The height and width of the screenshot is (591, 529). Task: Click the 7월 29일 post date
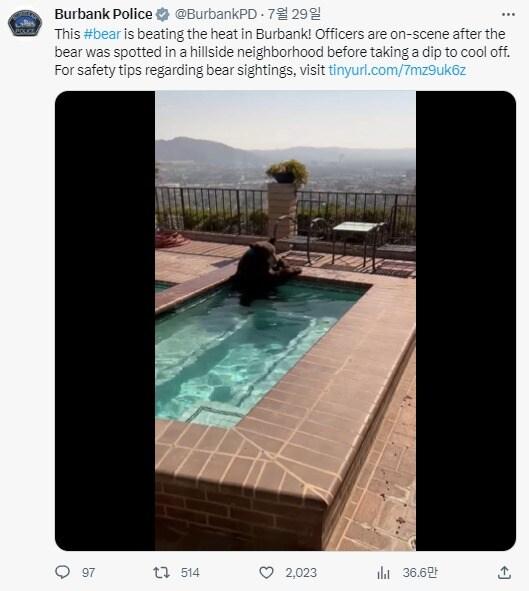tap(294, 14)
